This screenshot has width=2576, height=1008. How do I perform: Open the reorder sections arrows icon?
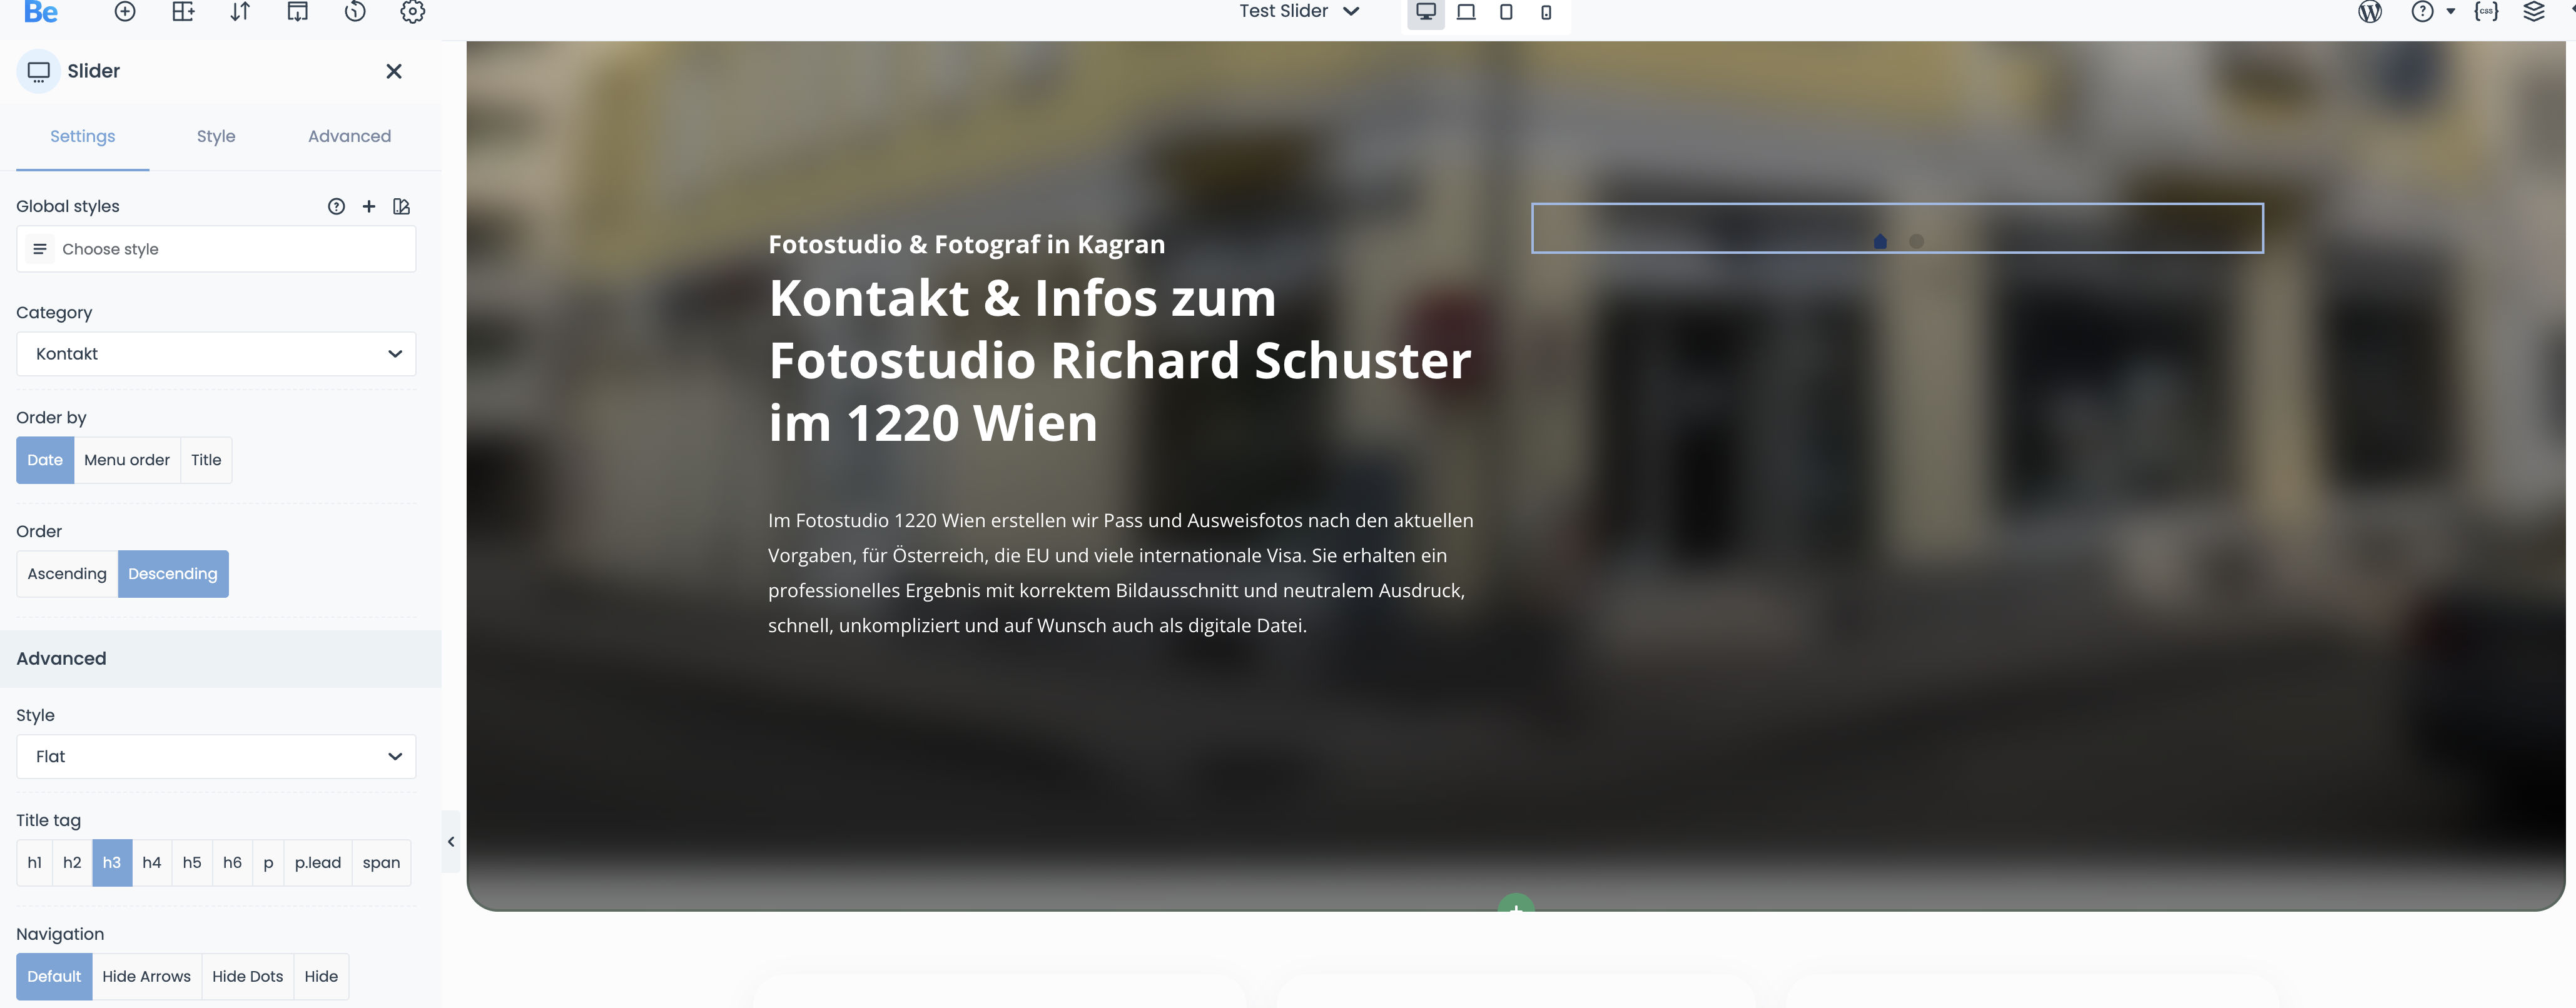[x=240, y=12]
